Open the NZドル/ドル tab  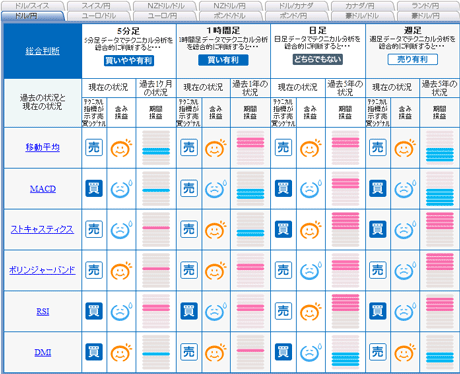point(165,6)
